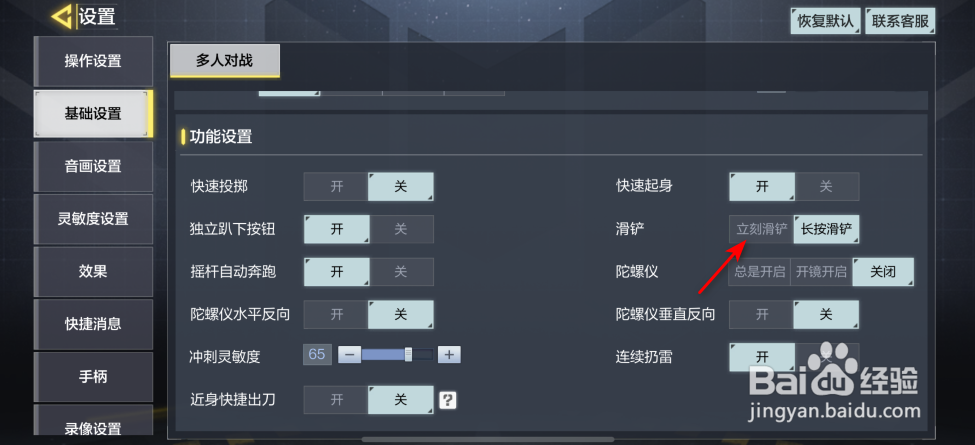
Task: Click the yellow back arrow icon
Action: [x=62, y=17]
